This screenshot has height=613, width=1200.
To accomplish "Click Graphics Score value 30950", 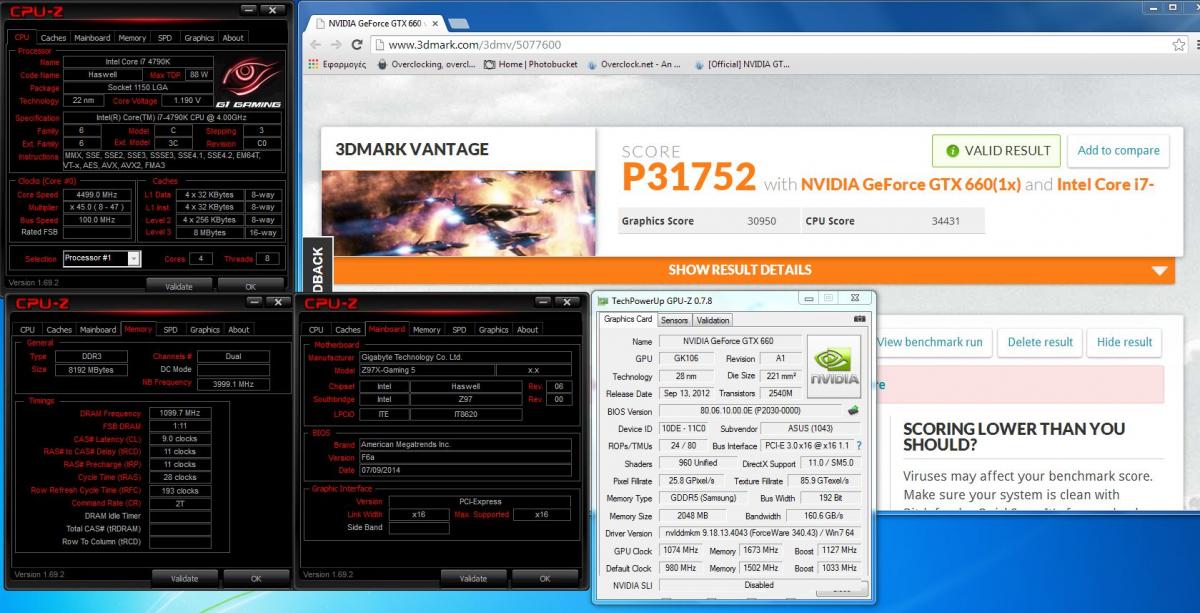I will (761, 221).
